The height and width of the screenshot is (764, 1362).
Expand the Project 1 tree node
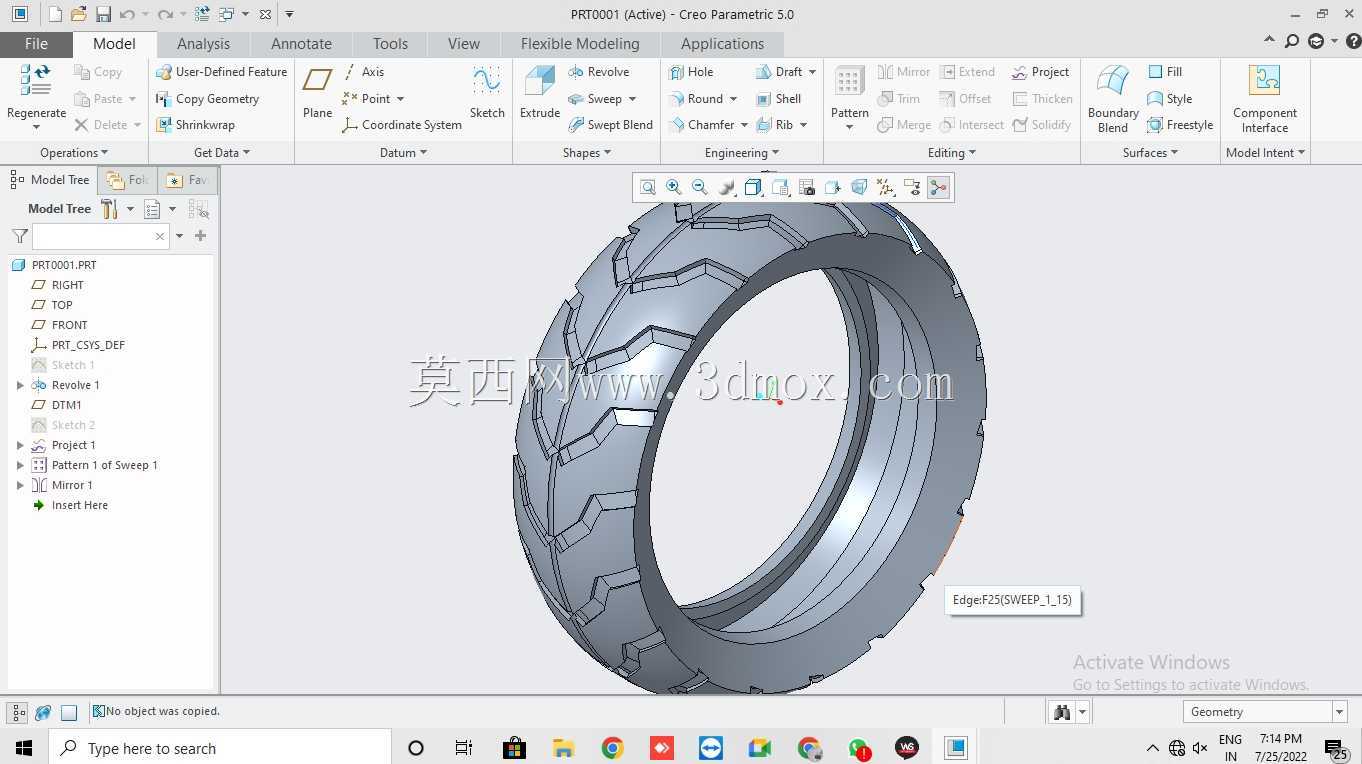20,445
